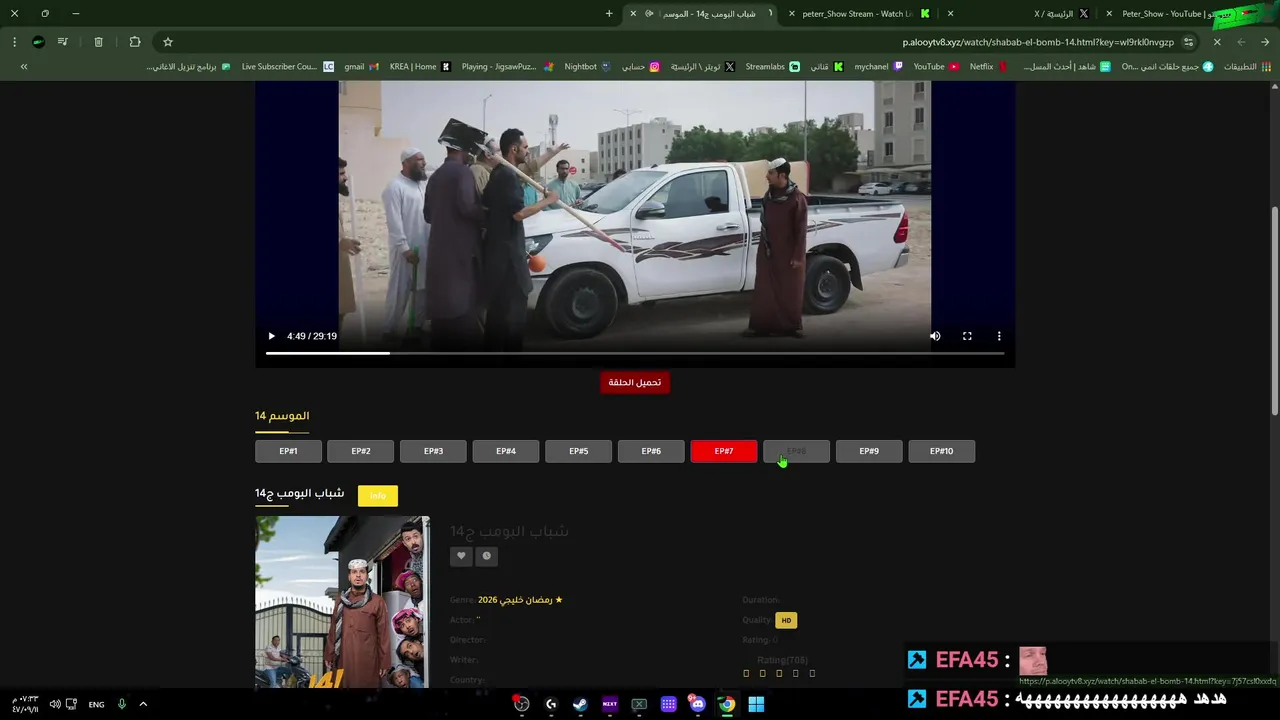Seek along the video progress bar

pyautogui.click(x=635, y=353)
